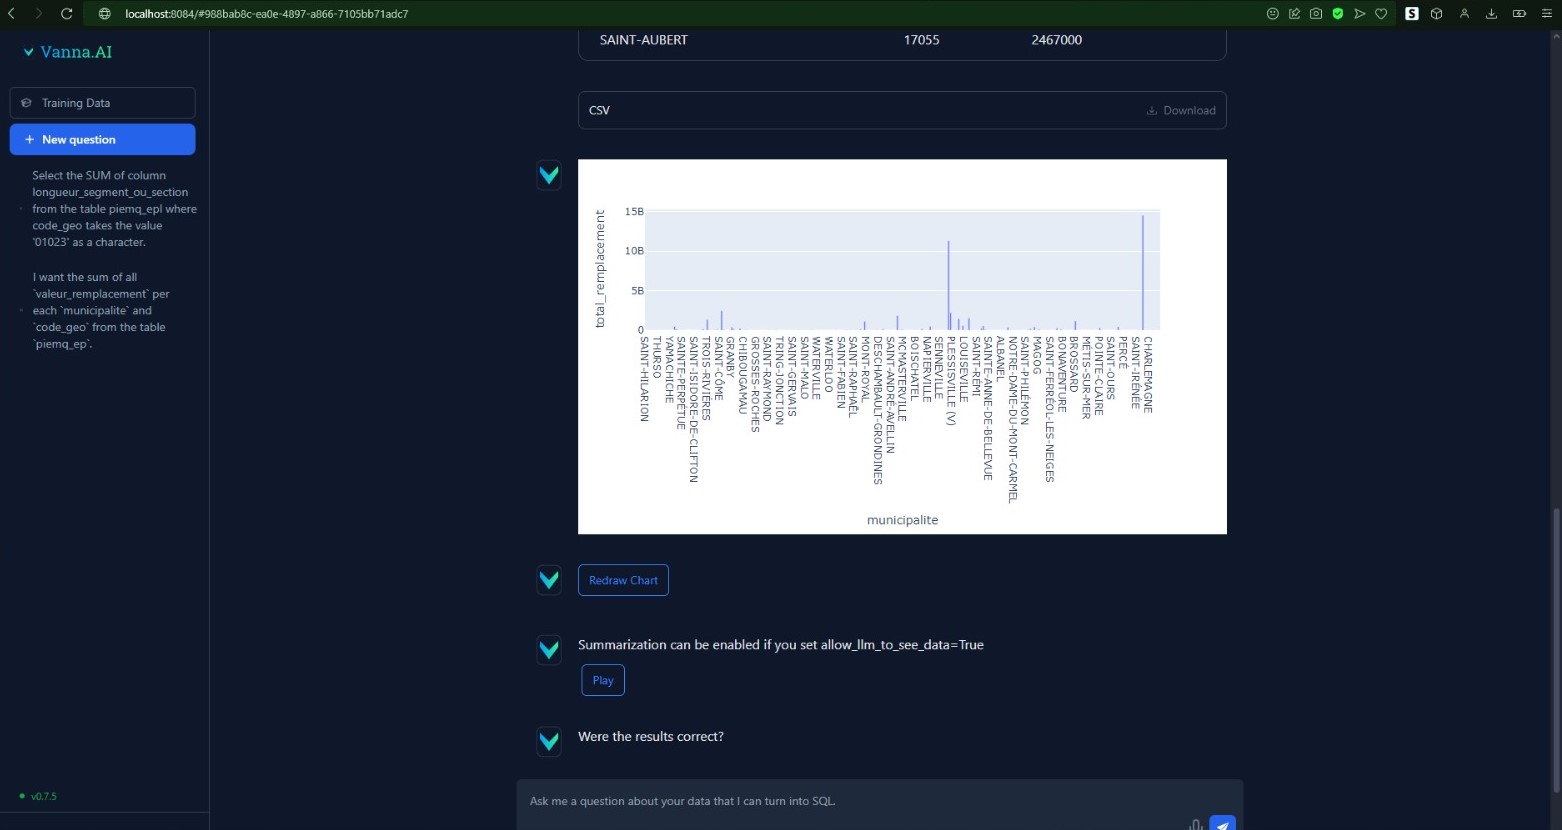Screen dimensions: 1562x830
Task: Click the paper plane send-page icon in address bar
Action: (x=1359, y=14)
